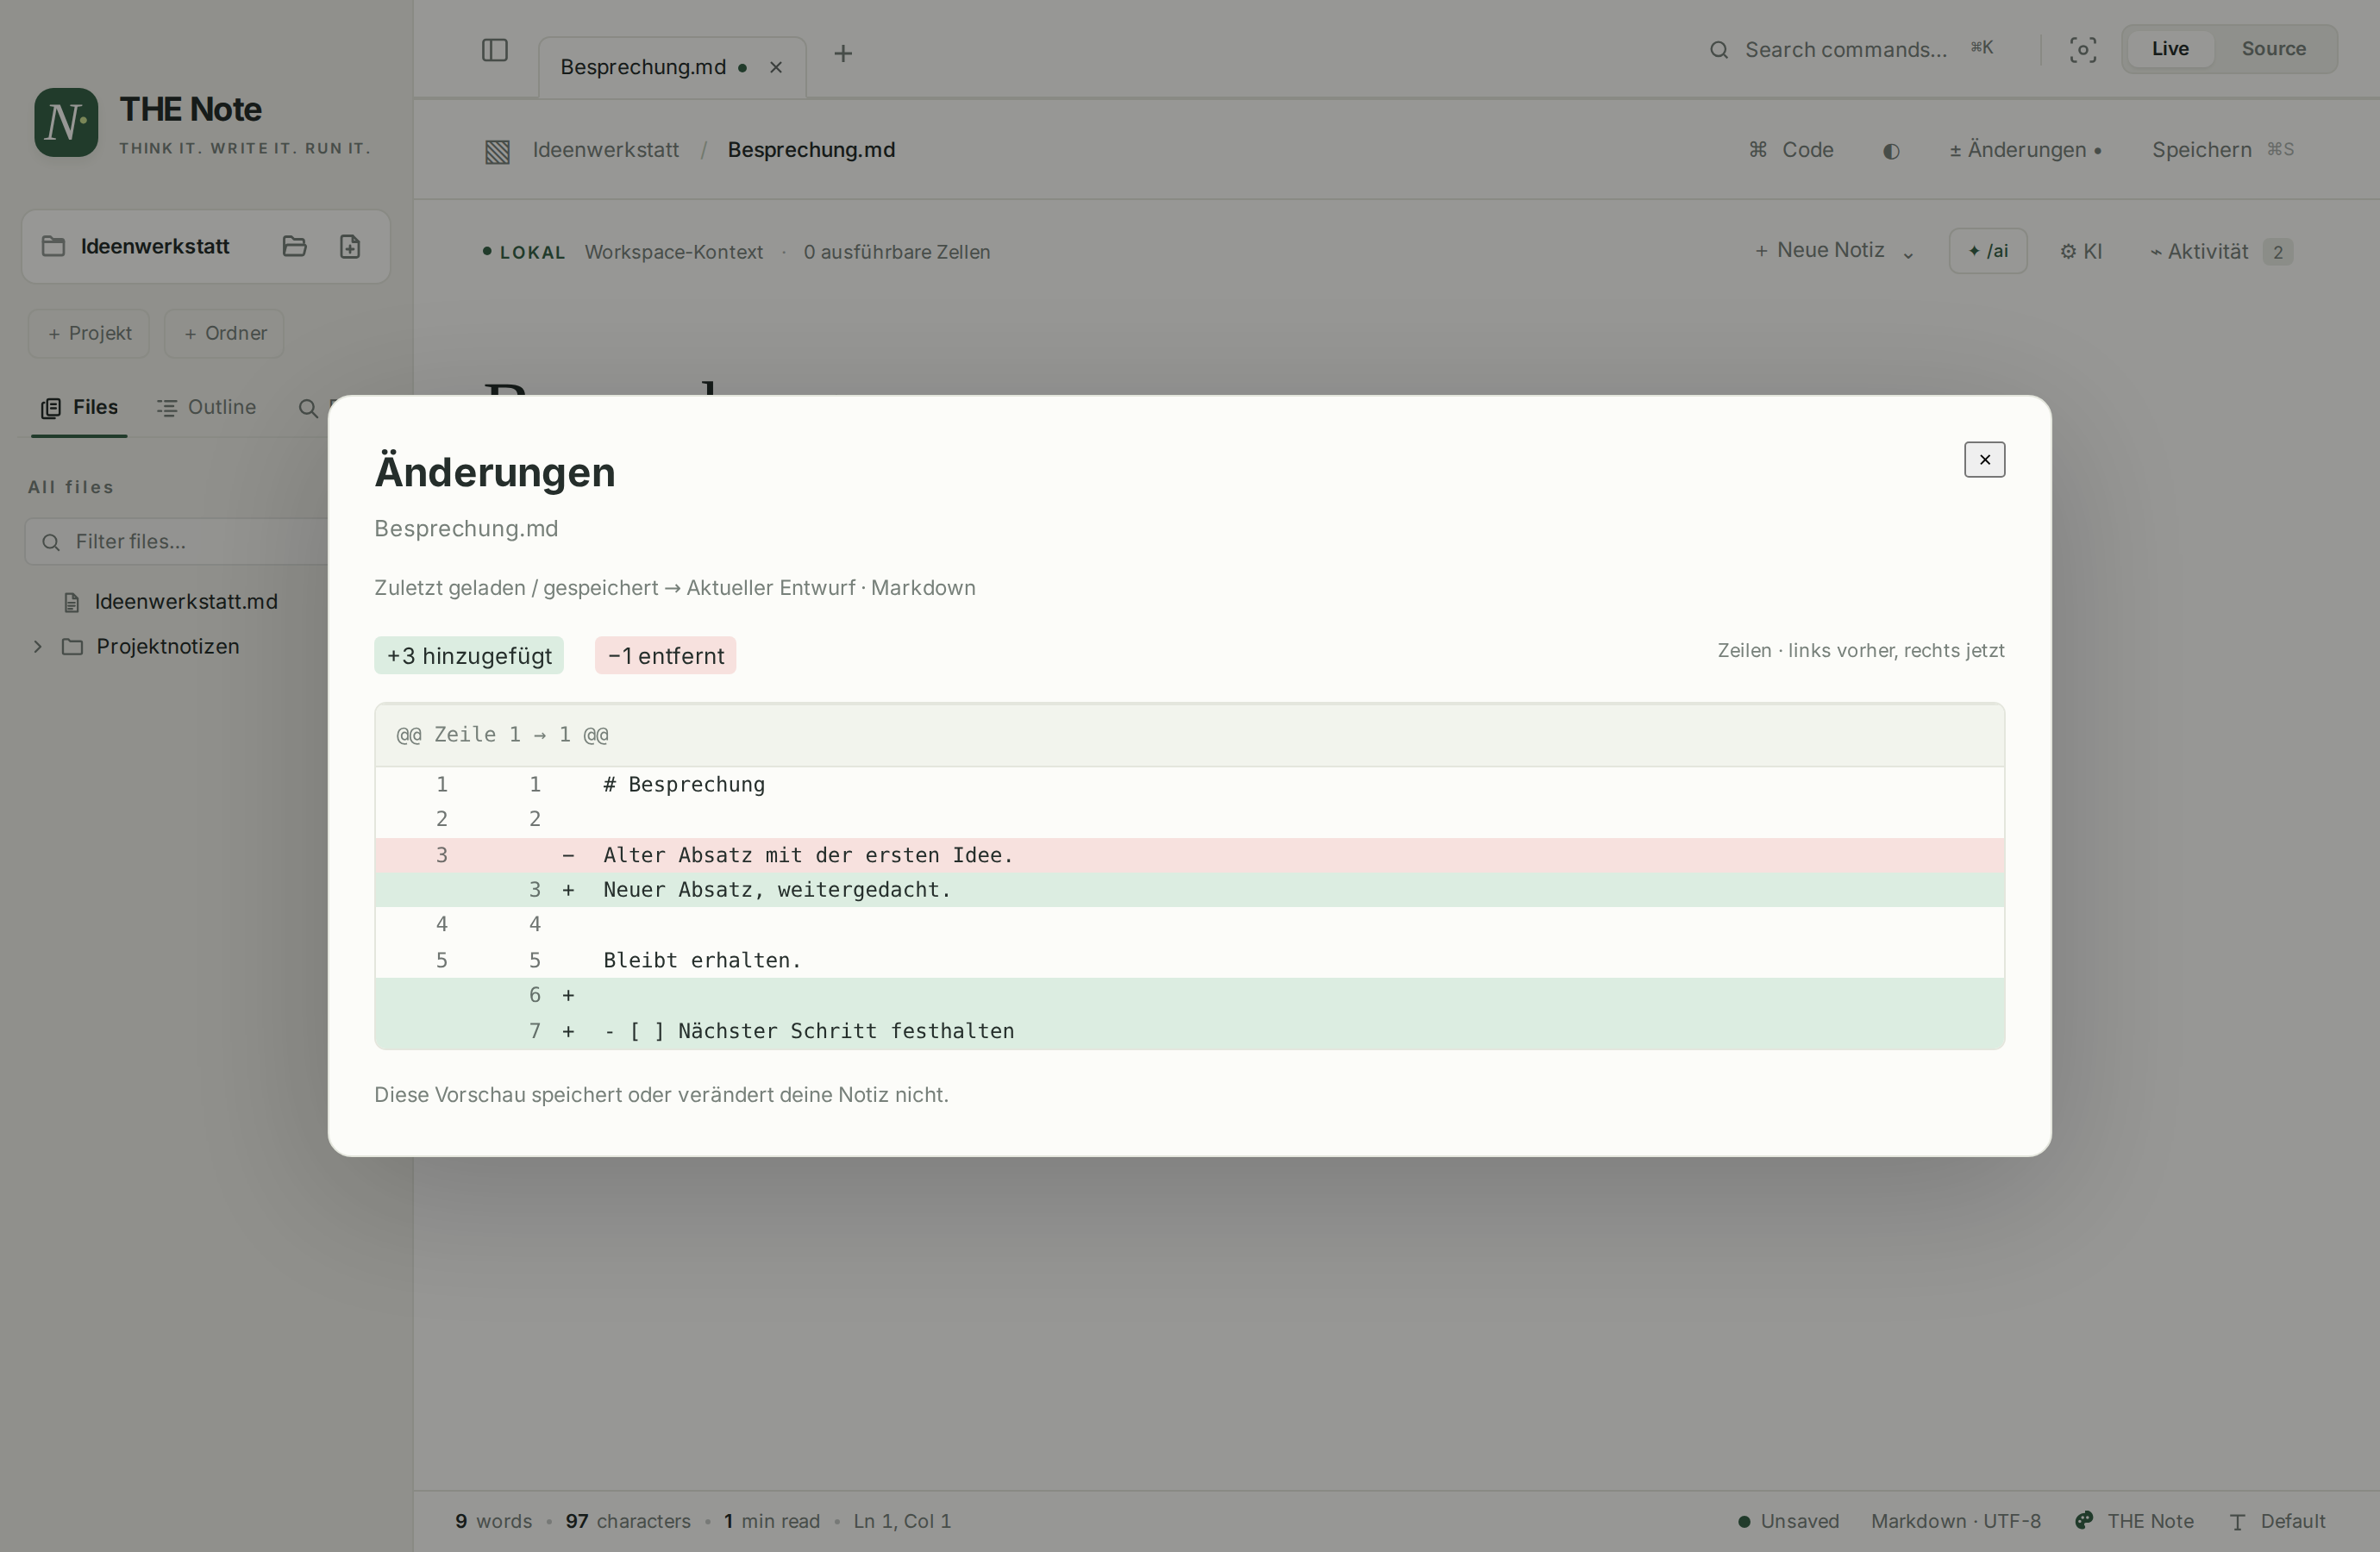Close the Änderungen dialog
This screenshot has height=1552, width=2380.
click(x=1984, y=460)
